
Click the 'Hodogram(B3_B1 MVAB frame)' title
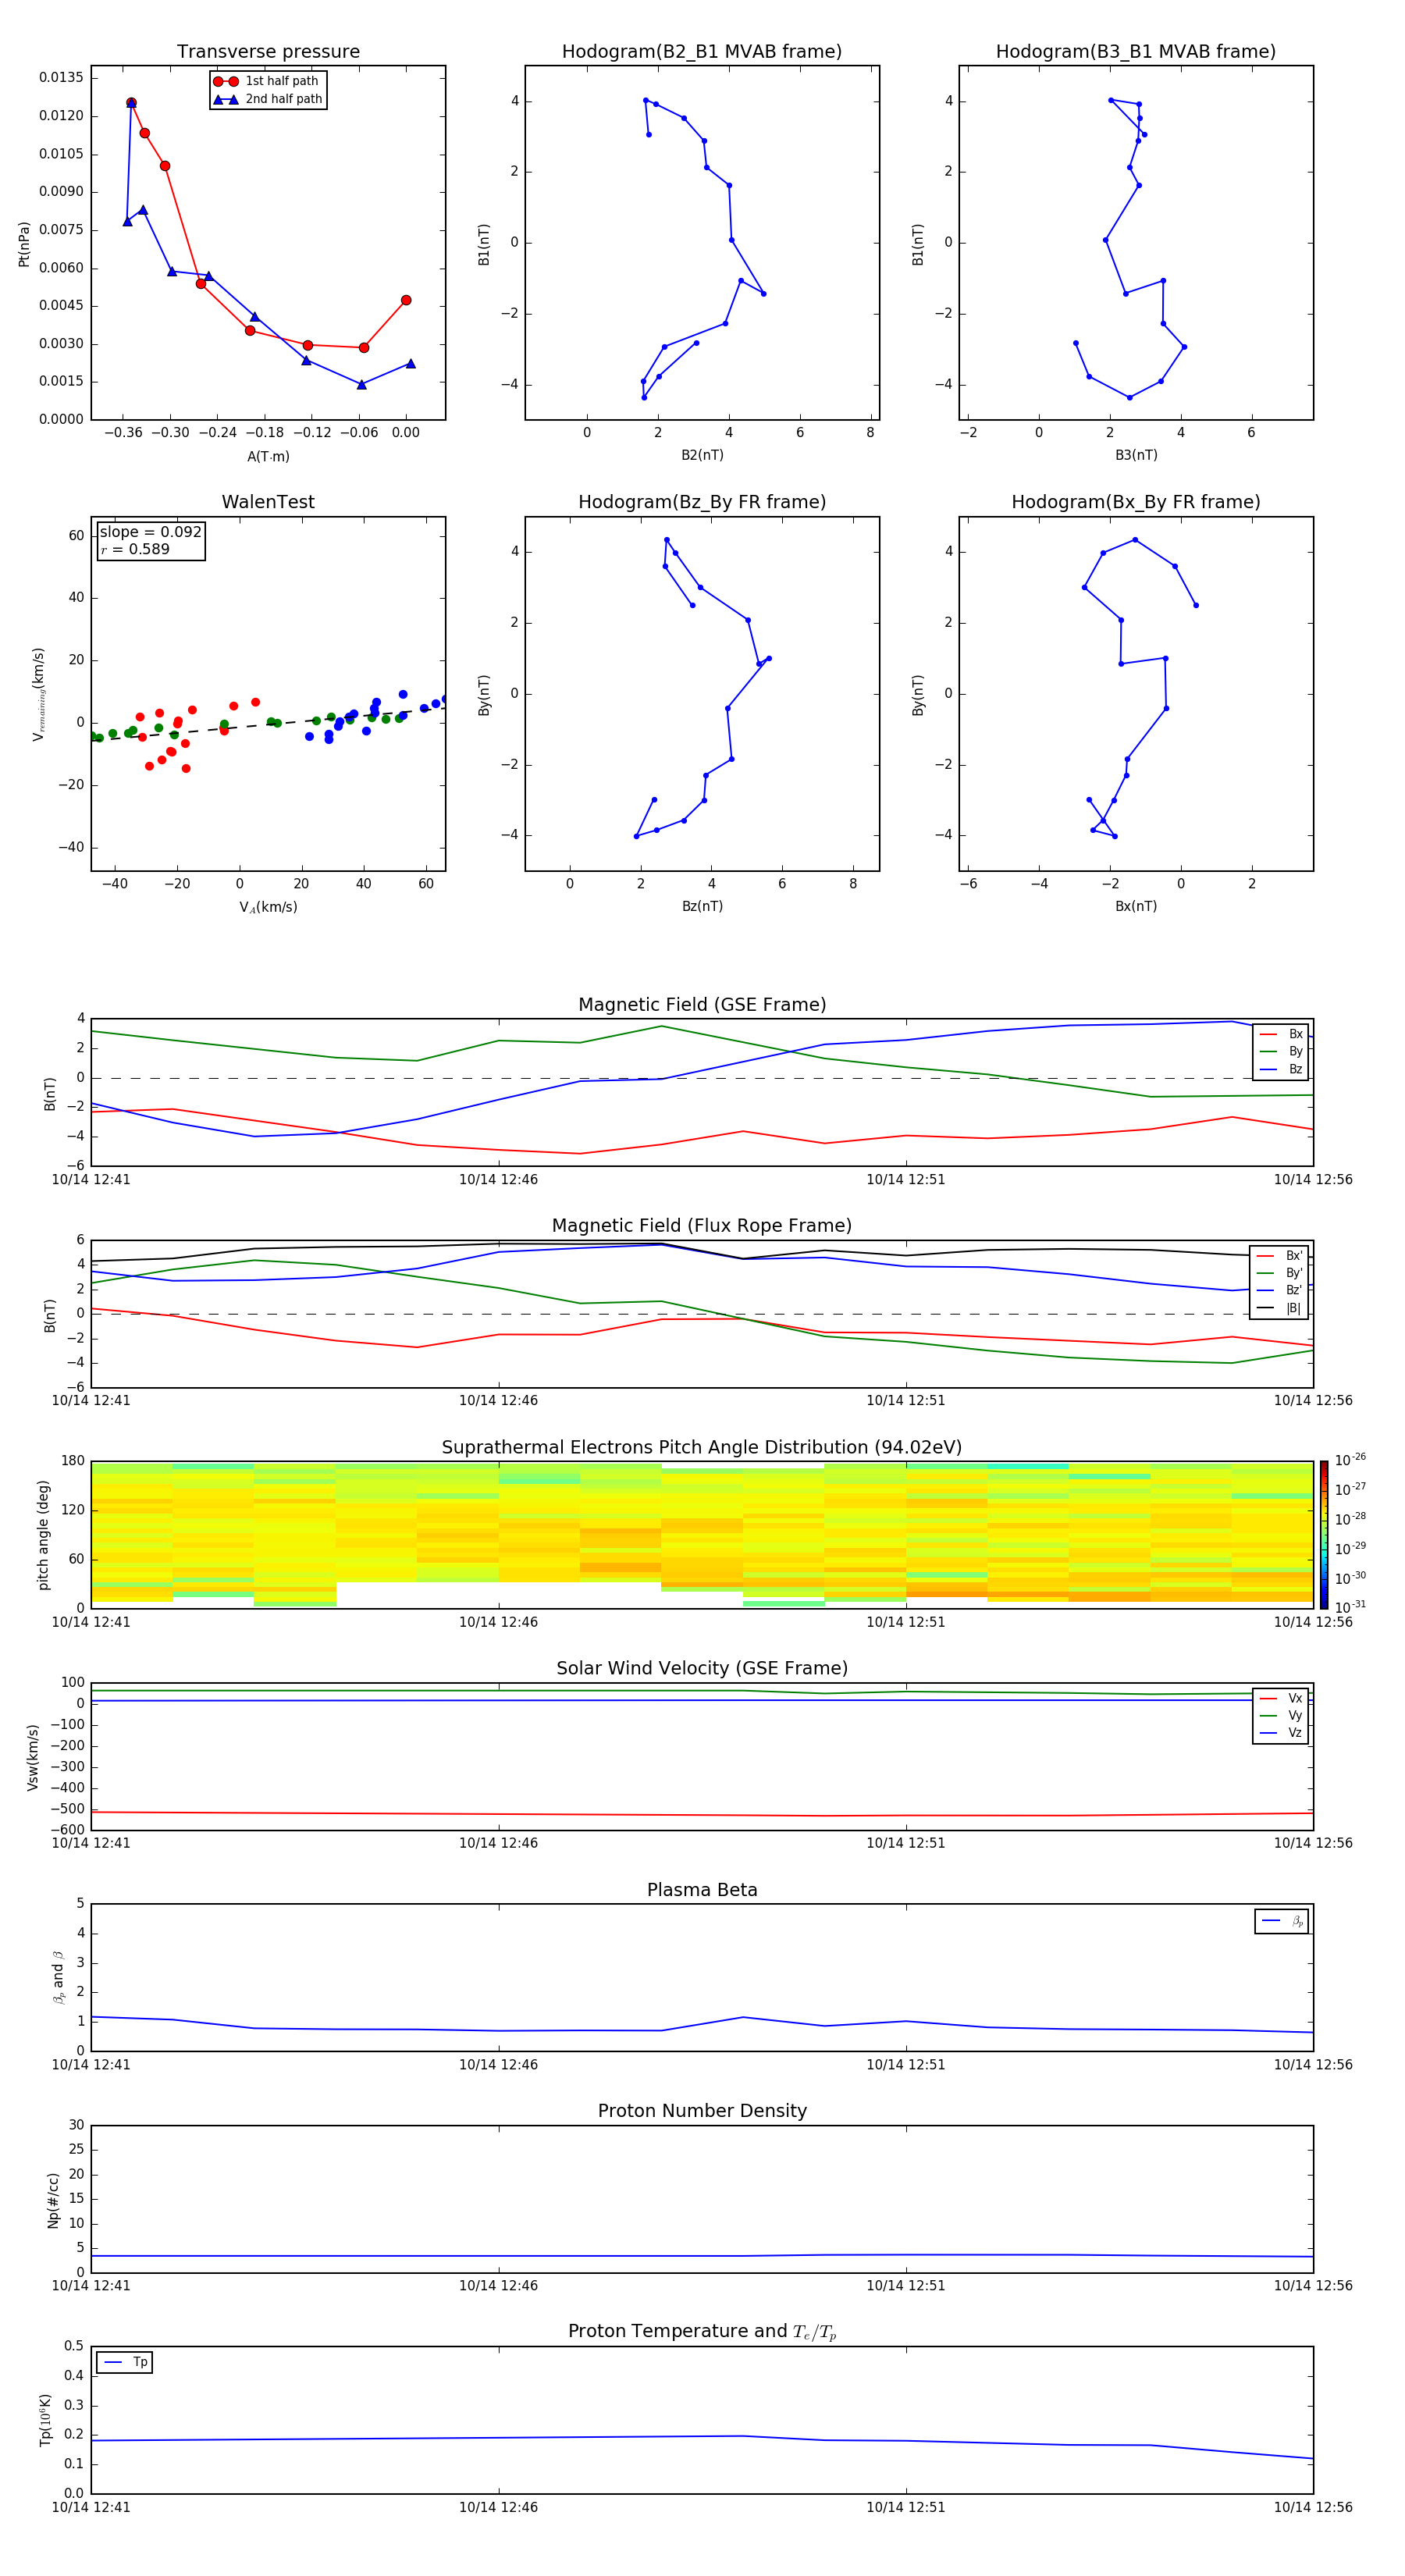(1136, 51)
